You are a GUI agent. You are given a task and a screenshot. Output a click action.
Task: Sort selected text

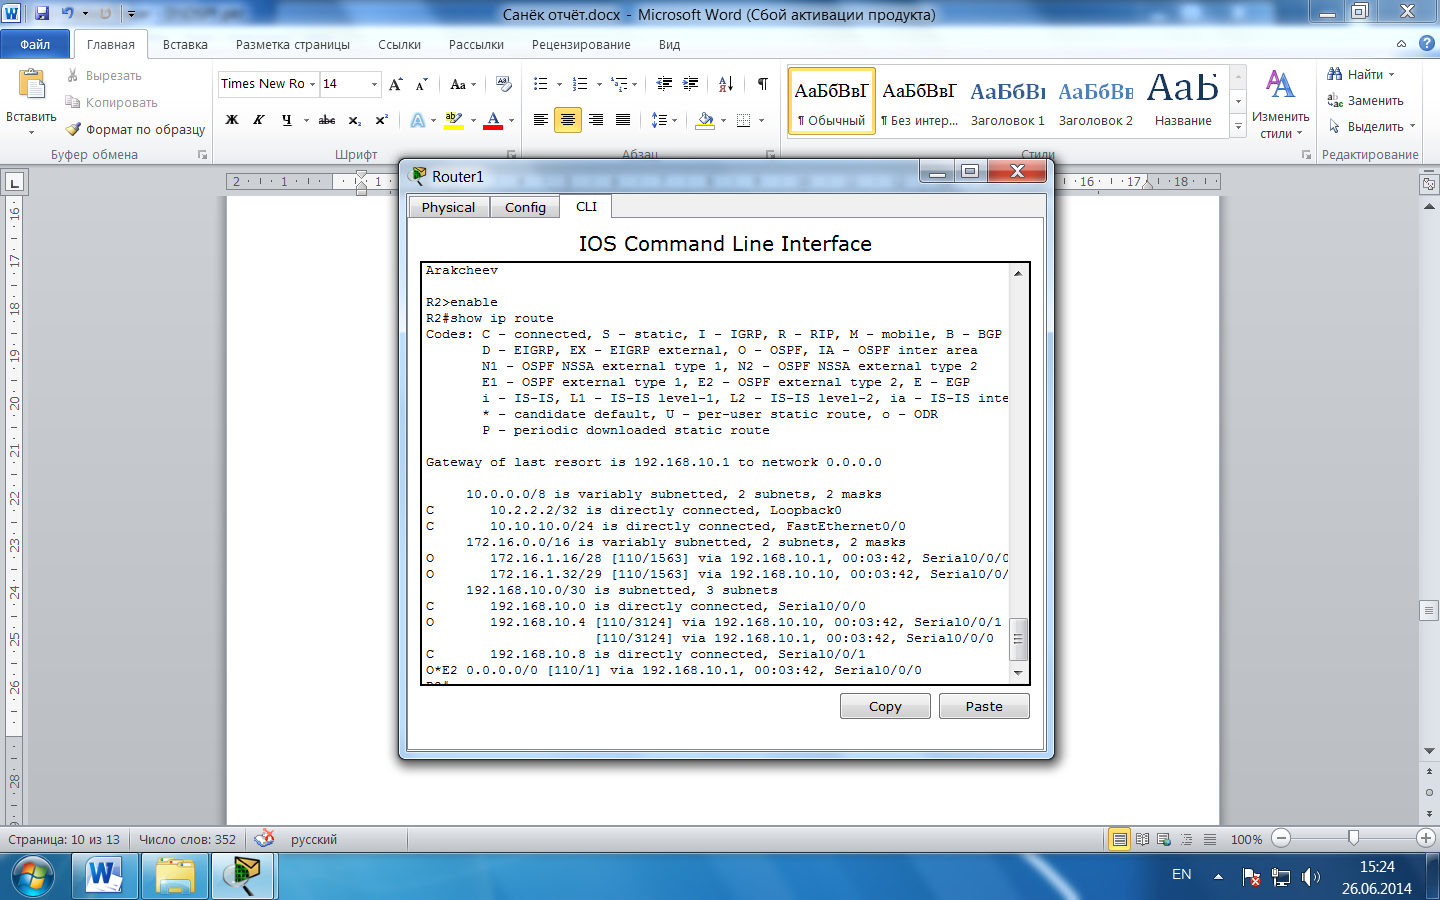click(x=726, y=84)
